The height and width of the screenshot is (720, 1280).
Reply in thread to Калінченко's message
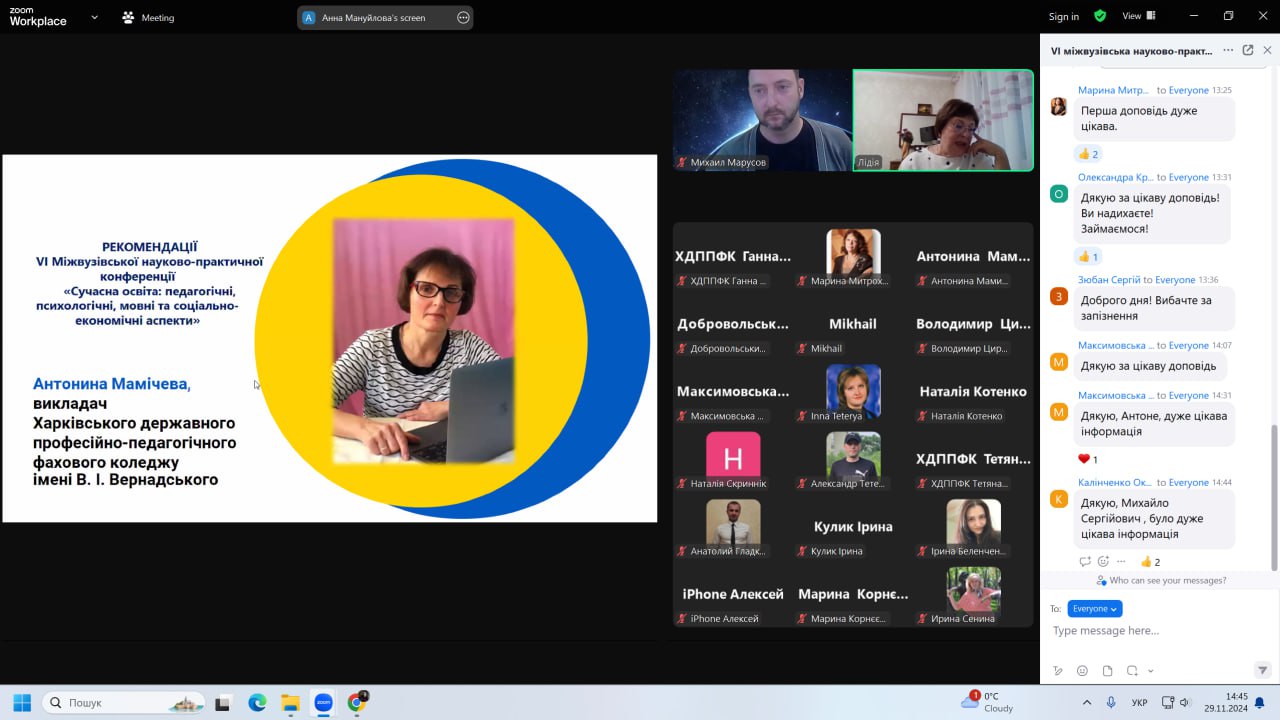point(1085,562)
